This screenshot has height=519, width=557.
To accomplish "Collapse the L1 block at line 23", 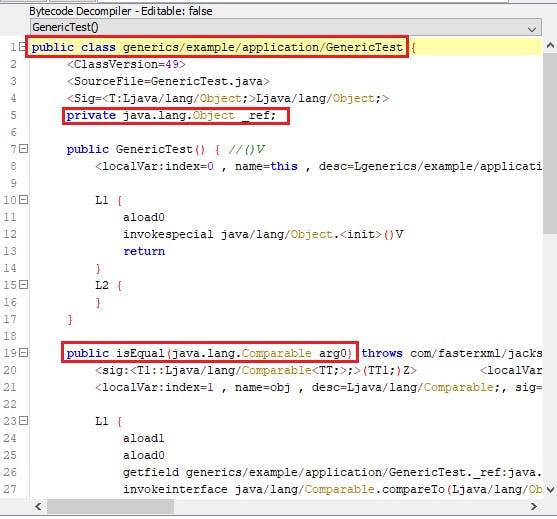I will pyautogui.click(x=23, y=421).
